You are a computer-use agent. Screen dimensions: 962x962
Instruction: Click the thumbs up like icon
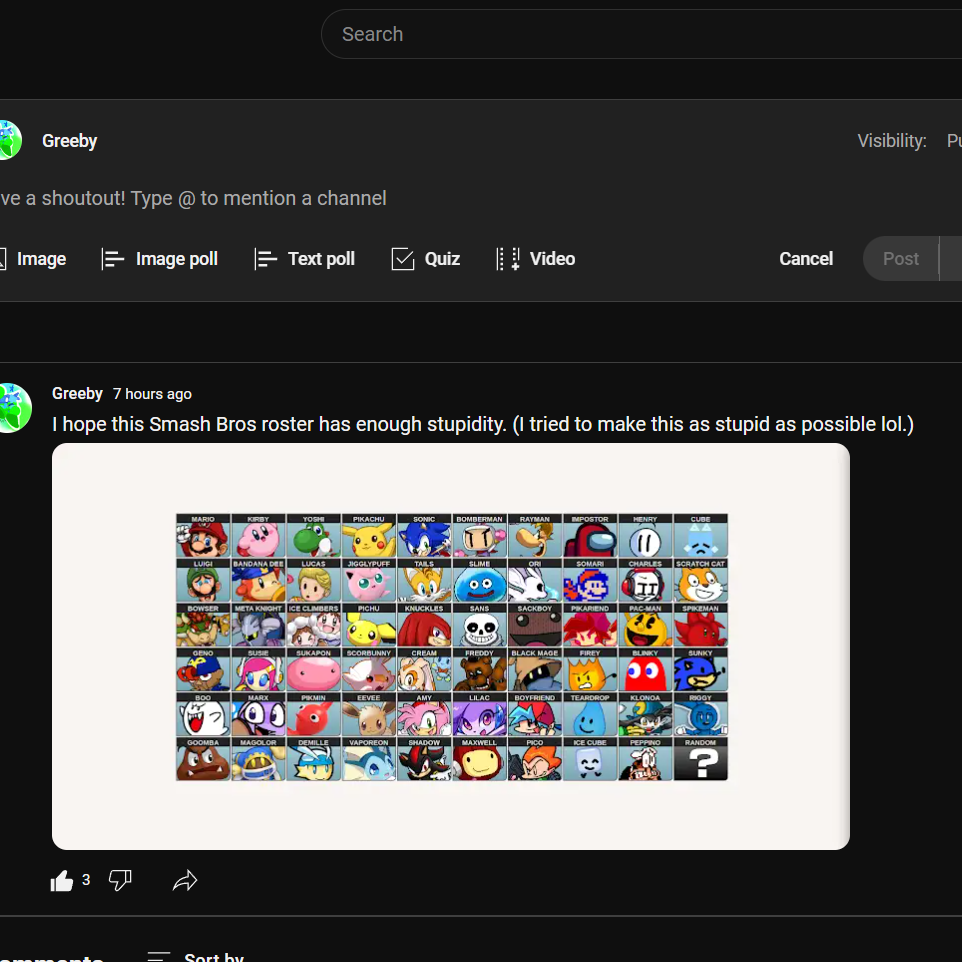click(x=61, y=881)
